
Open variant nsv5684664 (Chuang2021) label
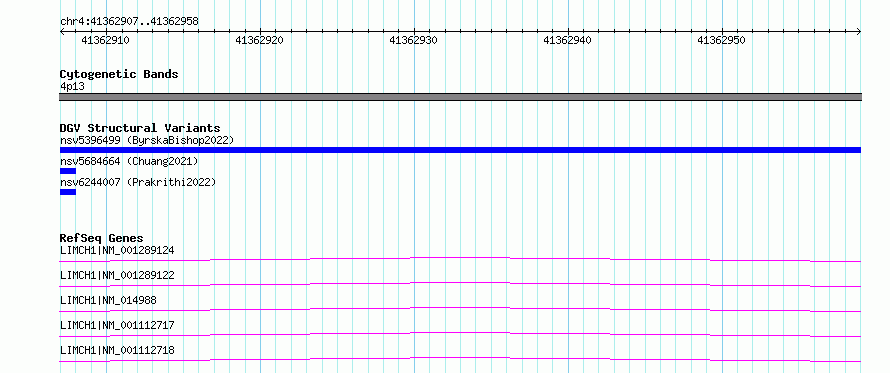tap(129, 162)
